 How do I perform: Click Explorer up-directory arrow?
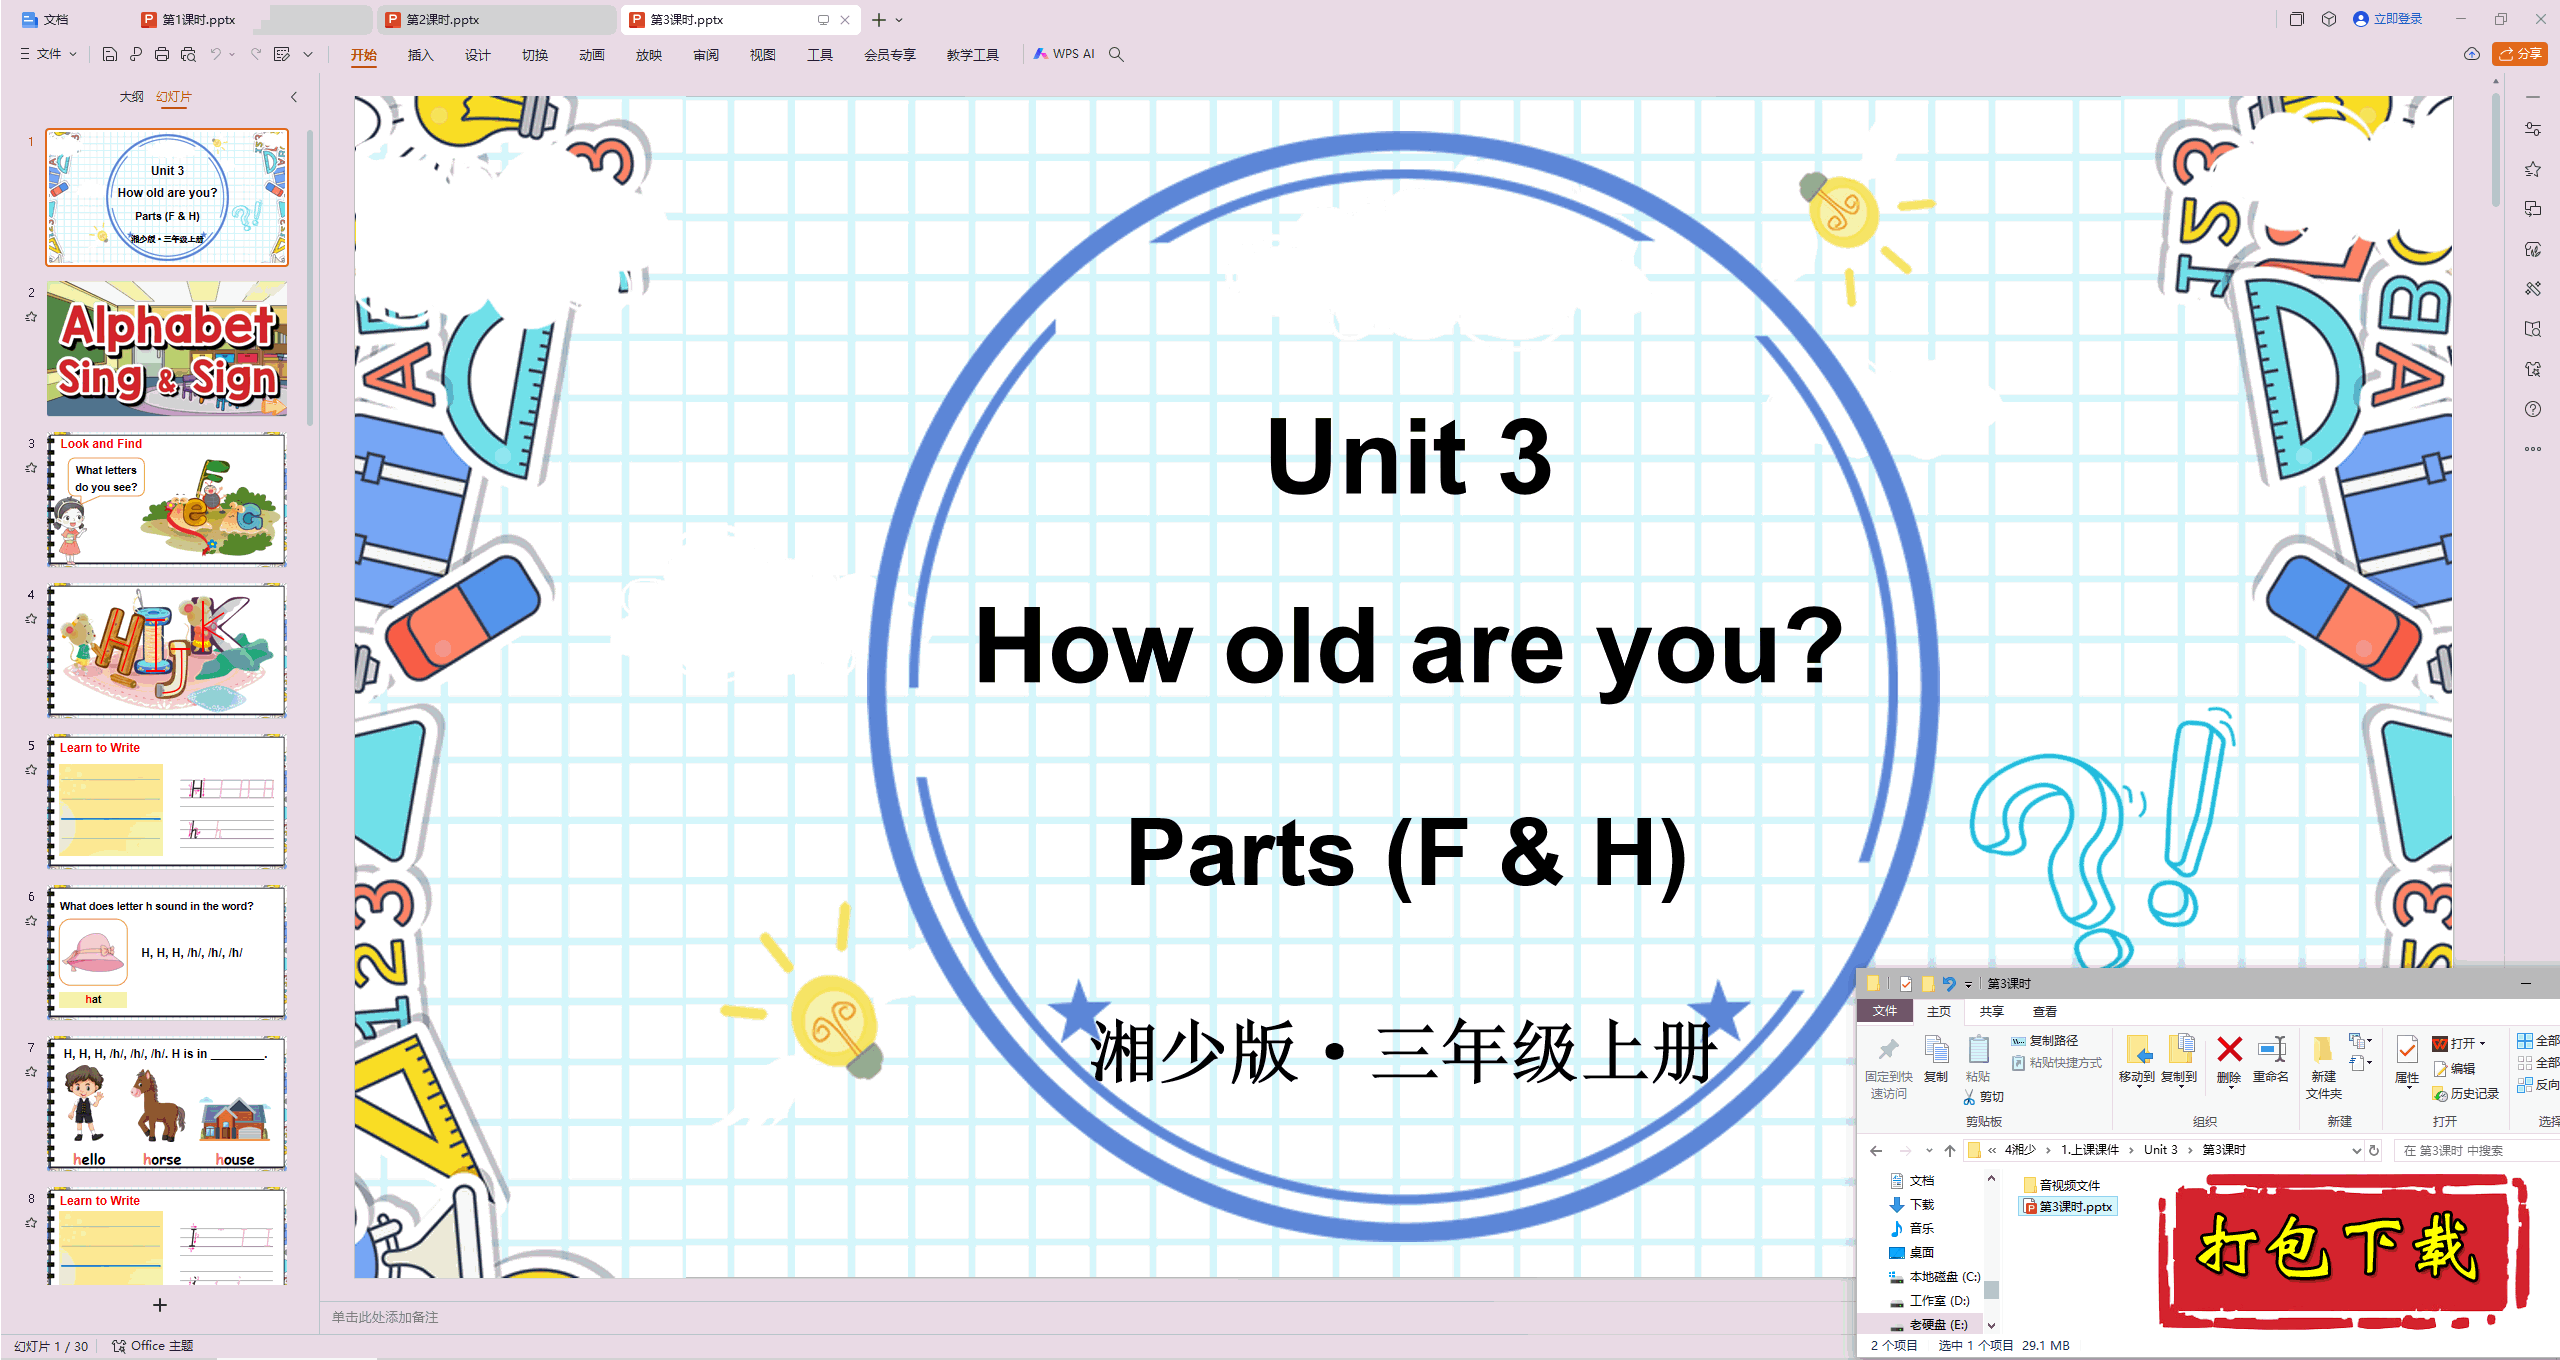(x=1950, y=1150)
